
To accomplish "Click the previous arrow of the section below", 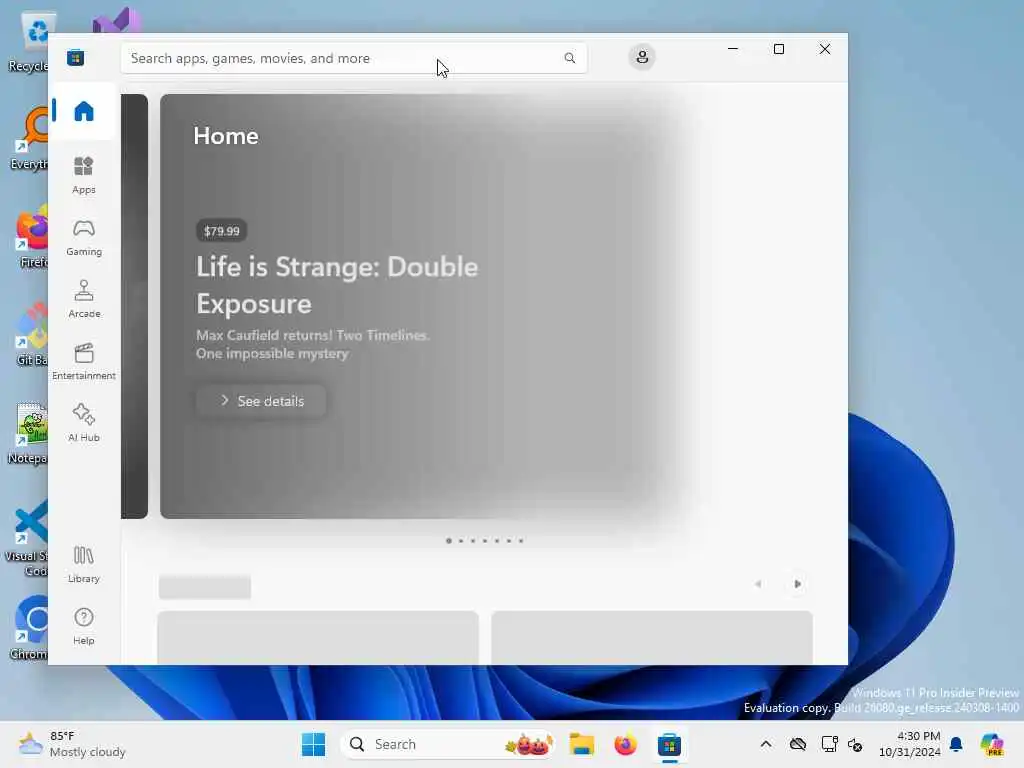I will click(758, 584).
